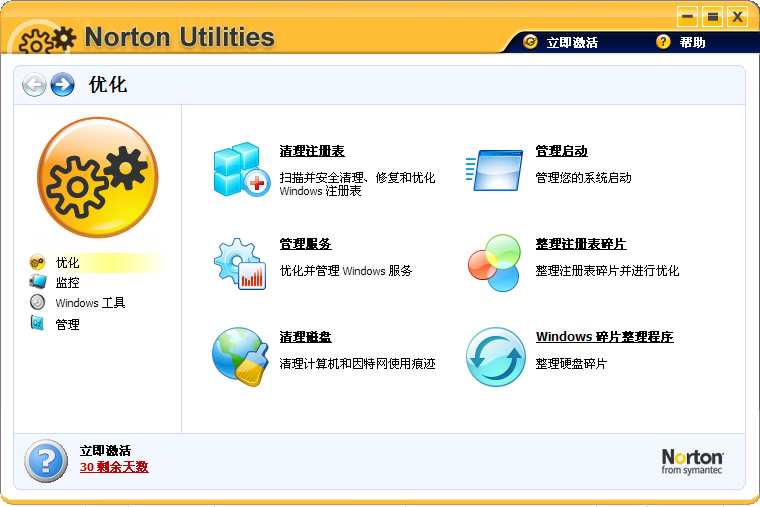Image resolution: width=760 pixels, height=507 pixels.
Task: Click the gear with chart services icon
Action: [240, 264]
